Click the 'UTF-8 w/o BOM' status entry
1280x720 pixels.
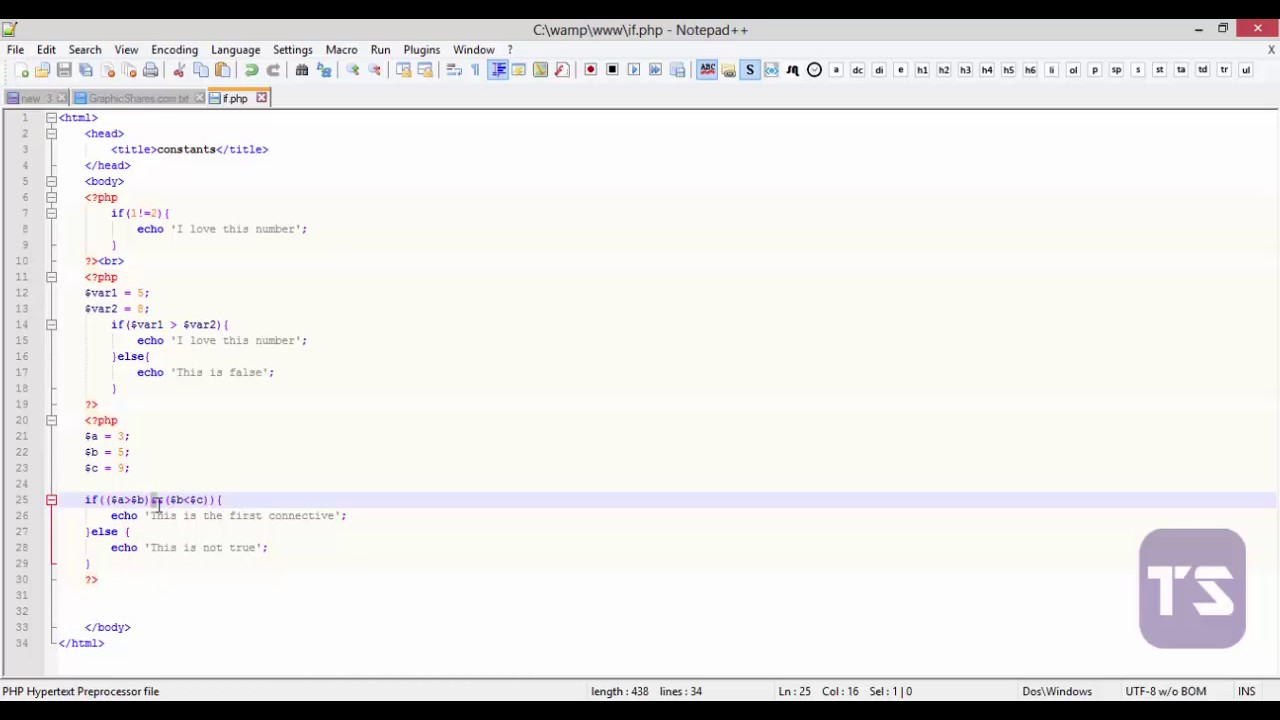point(1165,691)
